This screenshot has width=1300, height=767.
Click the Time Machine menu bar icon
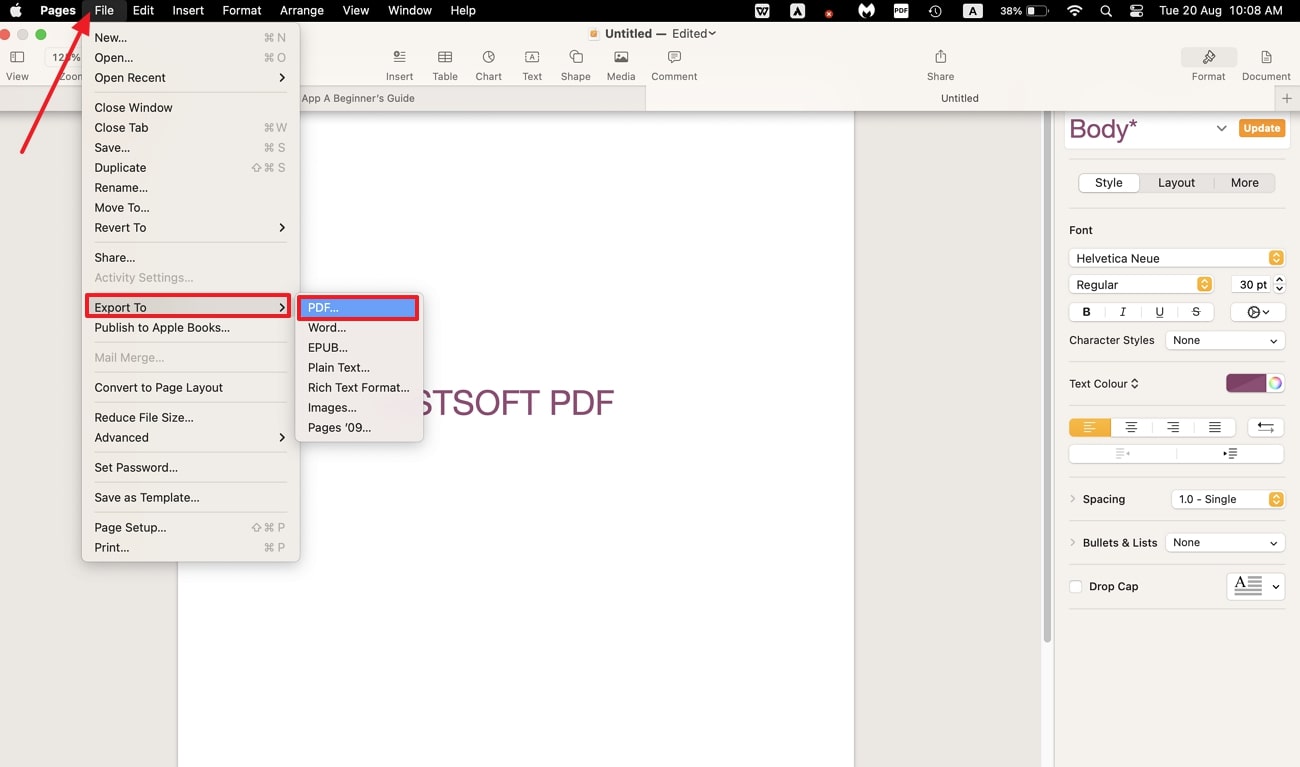click(x=935, y=11)
